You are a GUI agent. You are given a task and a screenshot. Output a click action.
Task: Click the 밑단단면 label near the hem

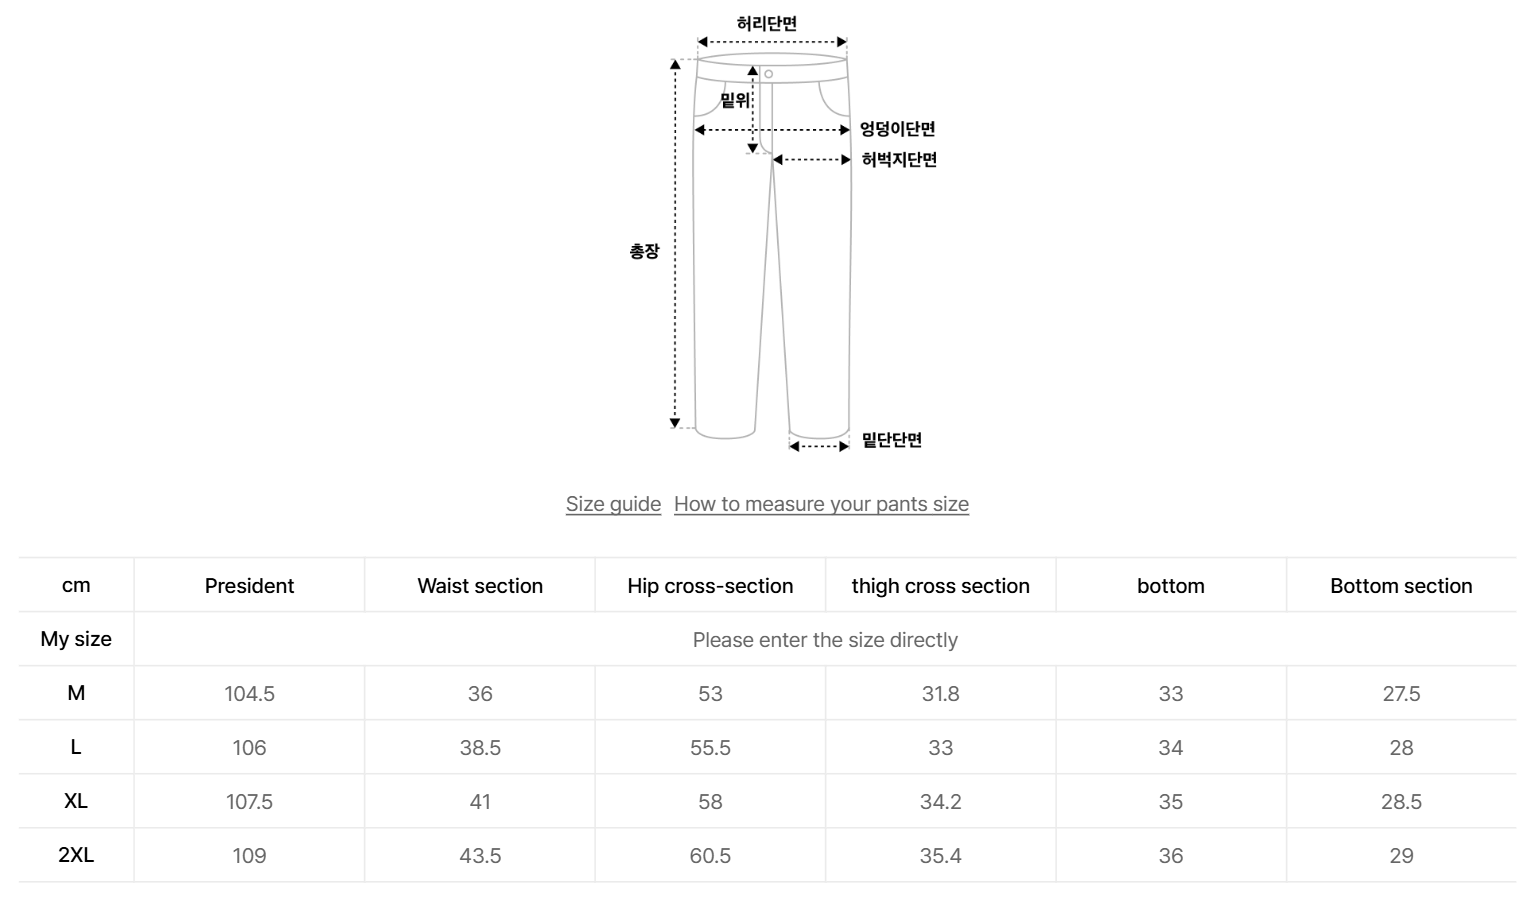coord(891,440)
